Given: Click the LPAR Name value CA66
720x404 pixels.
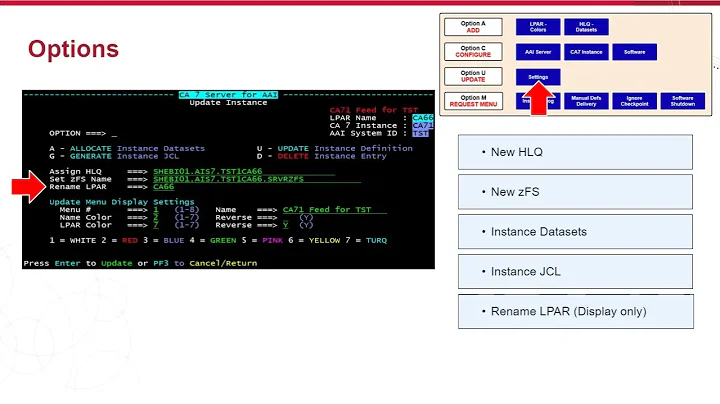Looking at the screenshot, I should tap(422, 118).
